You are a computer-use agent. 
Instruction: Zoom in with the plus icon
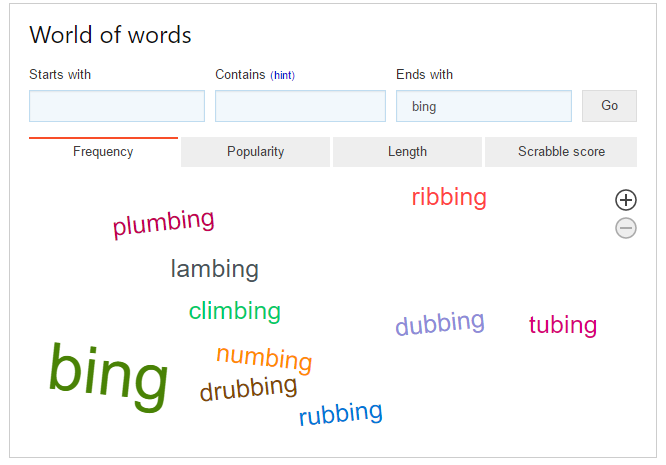pos(626,200)
